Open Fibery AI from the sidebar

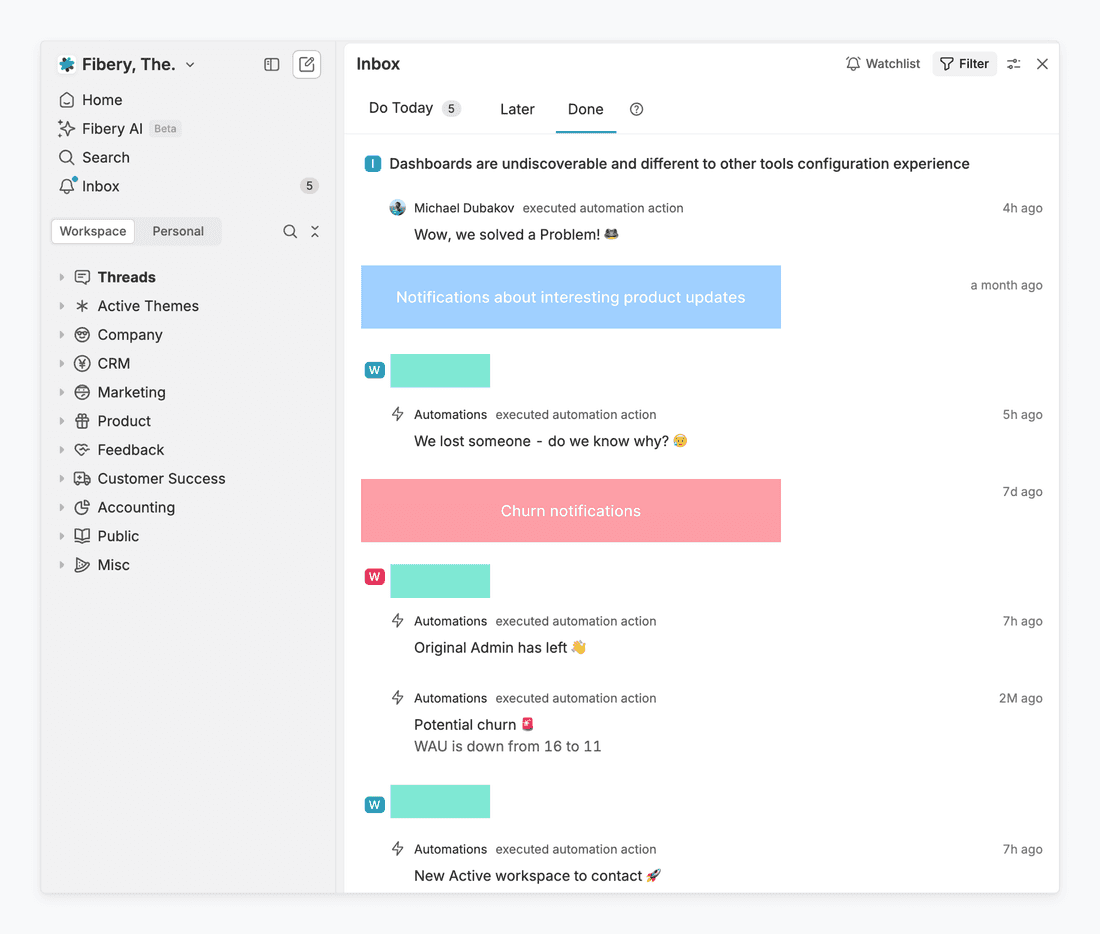pyautogui.click(x=112, y=128)
